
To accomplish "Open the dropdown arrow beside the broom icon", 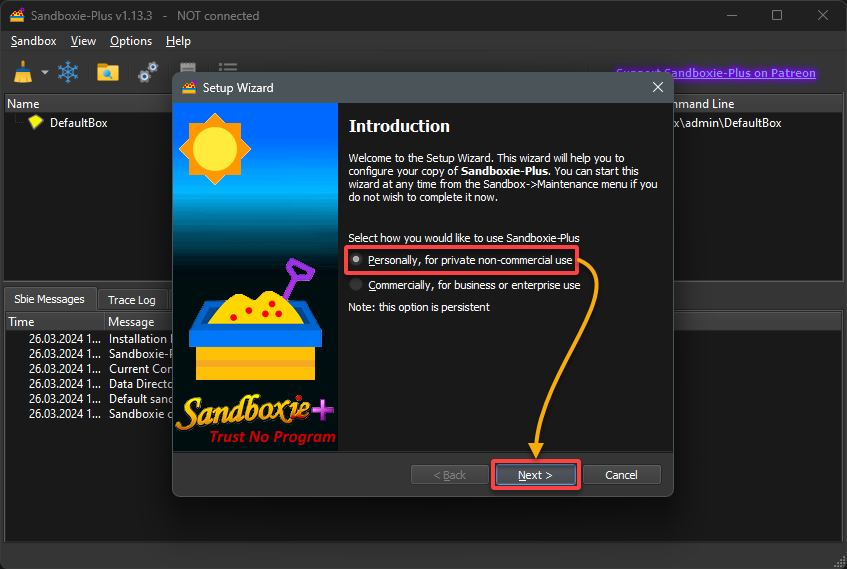I will 45,72.
